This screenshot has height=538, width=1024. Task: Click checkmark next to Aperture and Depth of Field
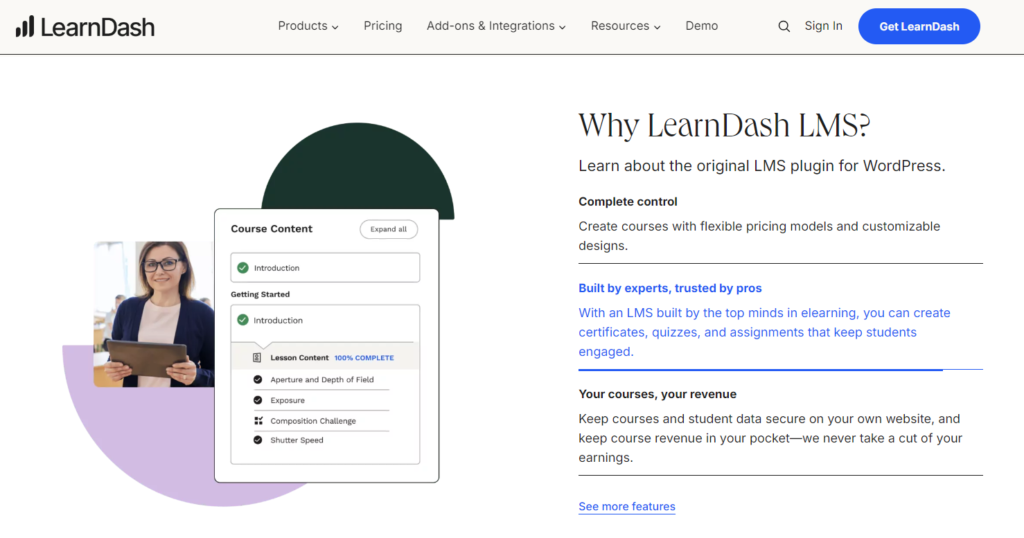pos(258,380)
